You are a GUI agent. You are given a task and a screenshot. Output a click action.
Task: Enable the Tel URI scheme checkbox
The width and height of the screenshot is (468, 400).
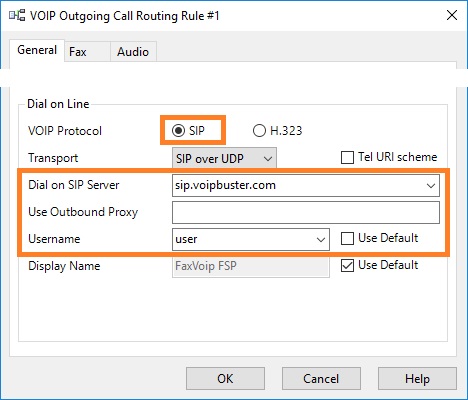[347, 157]
